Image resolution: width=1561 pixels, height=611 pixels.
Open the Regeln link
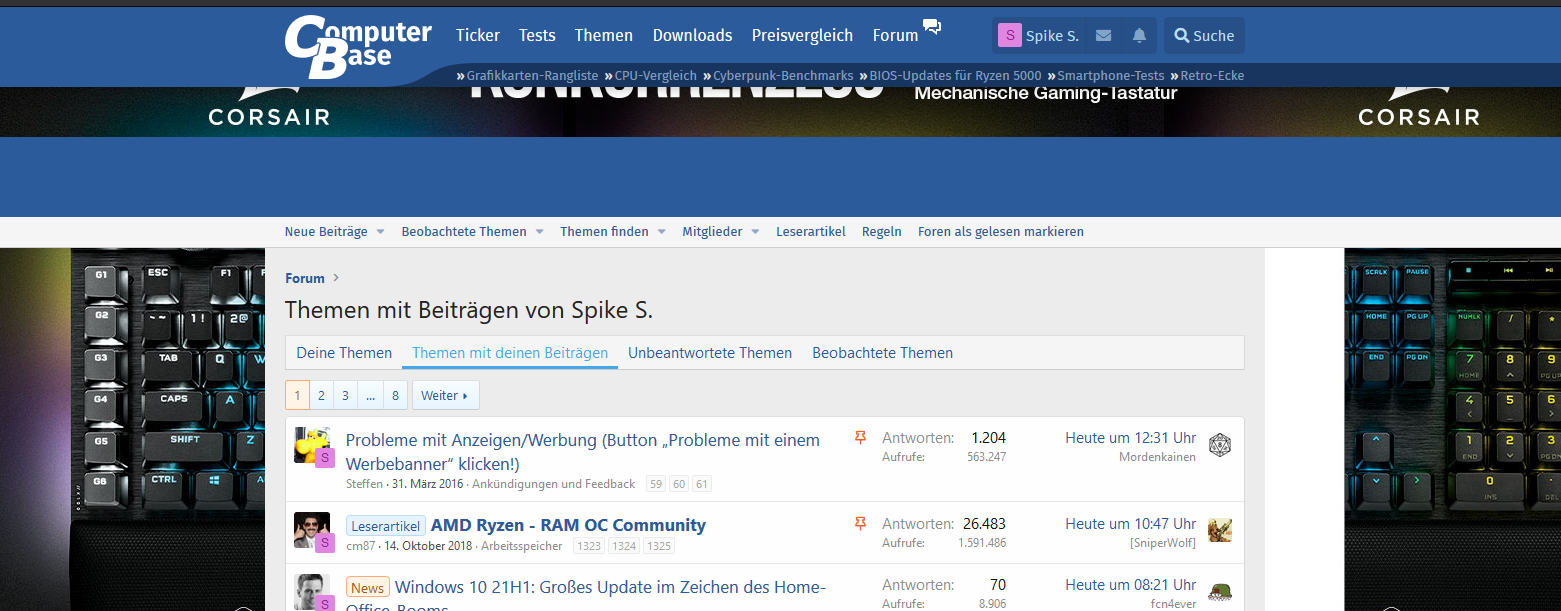(x=880, y=232)
